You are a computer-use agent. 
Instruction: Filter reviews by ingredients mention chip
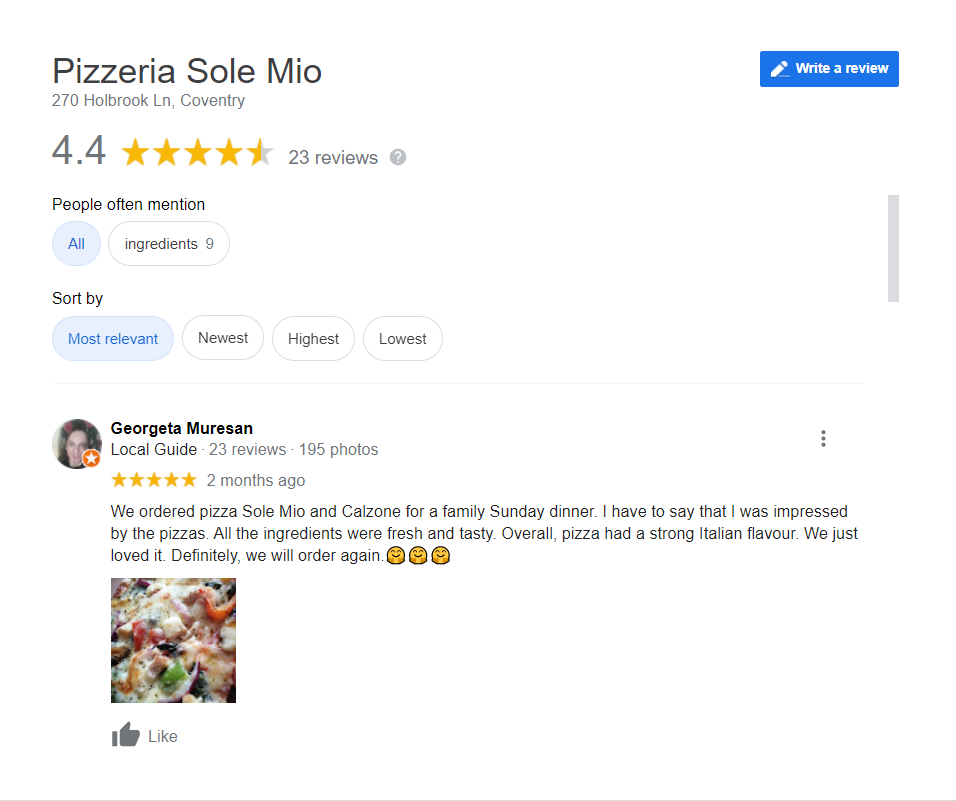(169, 244)
